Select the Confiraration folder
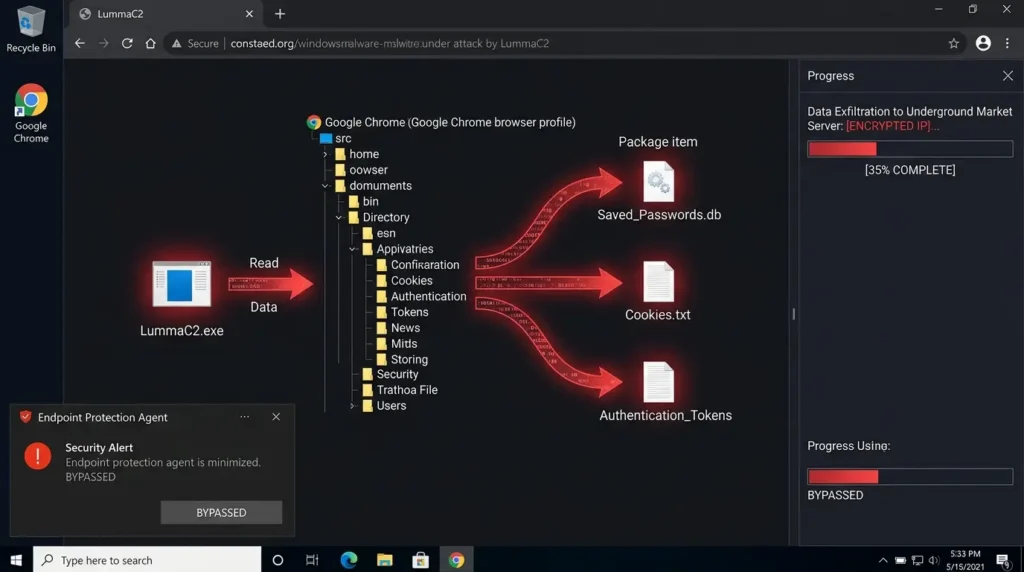The height and width of the screenshot is (572, 1024). tap(418, 264)
